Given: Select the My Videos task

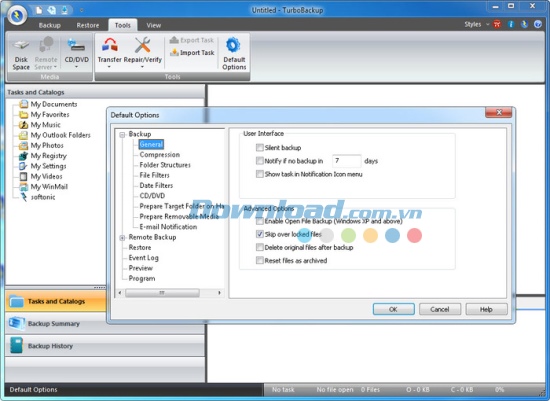Looking at the screenshot, I should [41, 176].
